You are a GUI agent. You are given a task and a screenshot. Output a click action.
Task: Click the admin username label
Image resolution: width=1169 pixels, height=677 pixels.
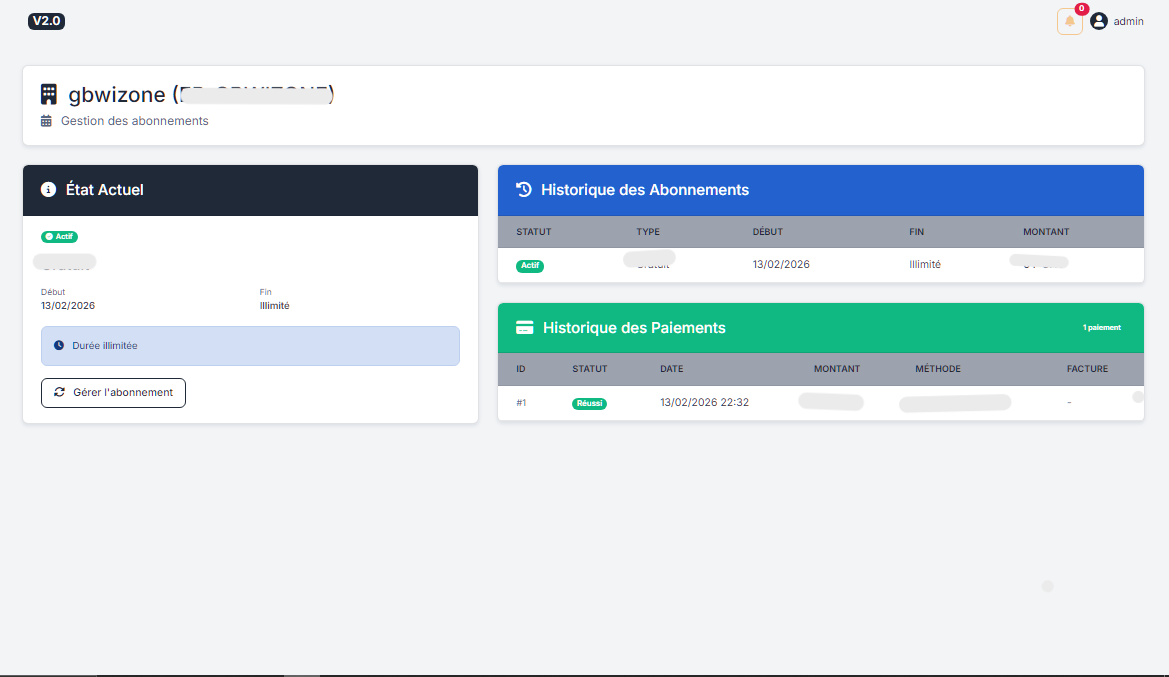pos(1128,21)
